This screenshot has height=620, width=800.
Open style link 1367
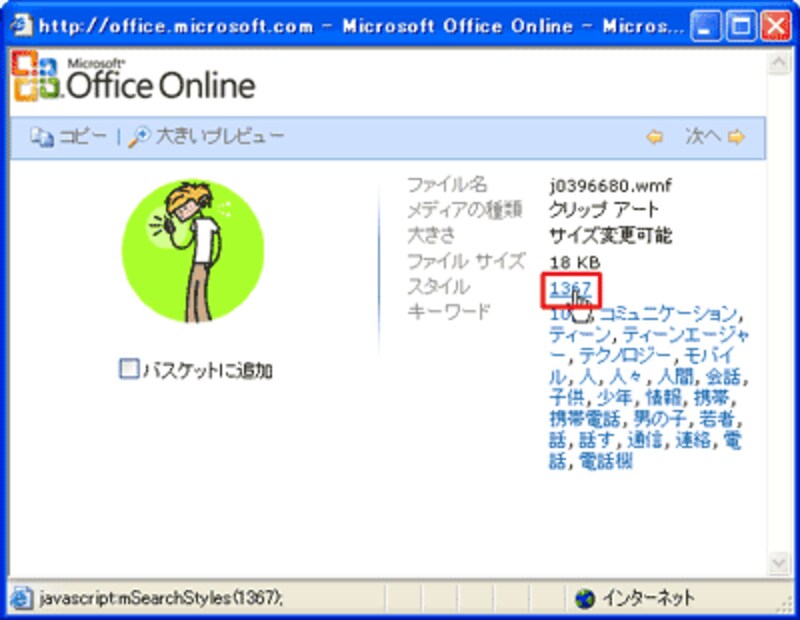click(570, 289)
